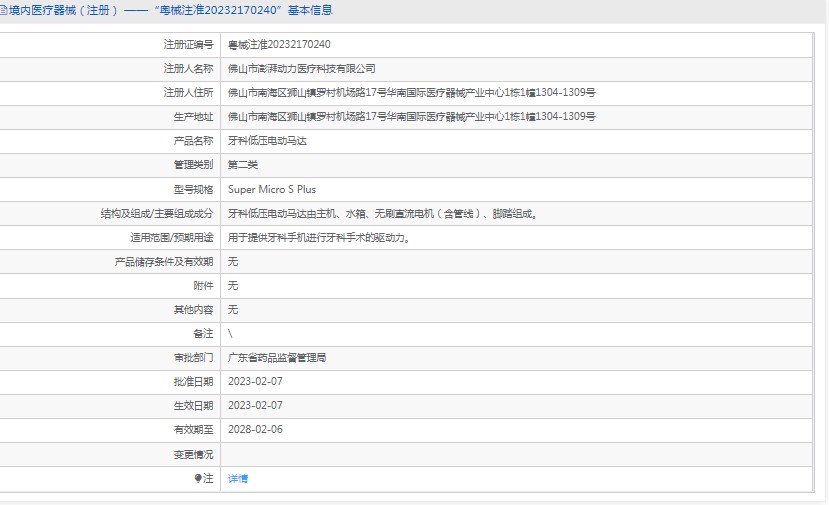Click the 生效日期 value 2023-02-07
The height and width of the screenshot is (505, 829).
[x=255, y=406]
